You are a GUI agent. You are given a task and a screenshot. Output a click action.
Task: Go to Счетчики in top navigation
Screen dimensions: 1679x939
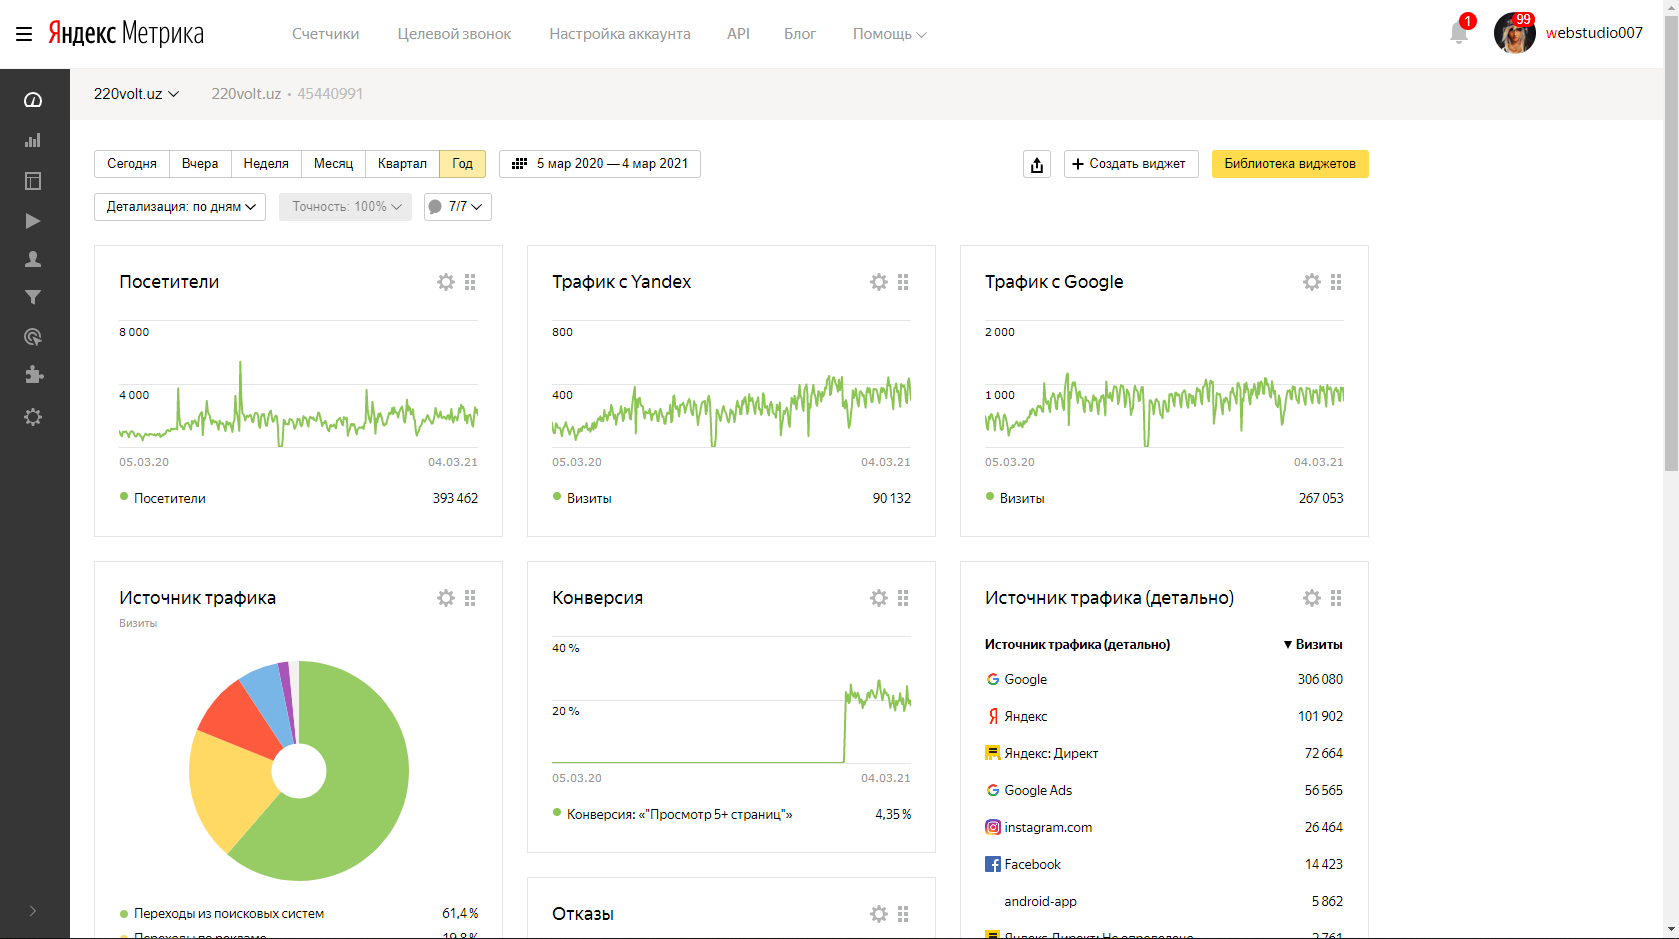click(325, 34)
